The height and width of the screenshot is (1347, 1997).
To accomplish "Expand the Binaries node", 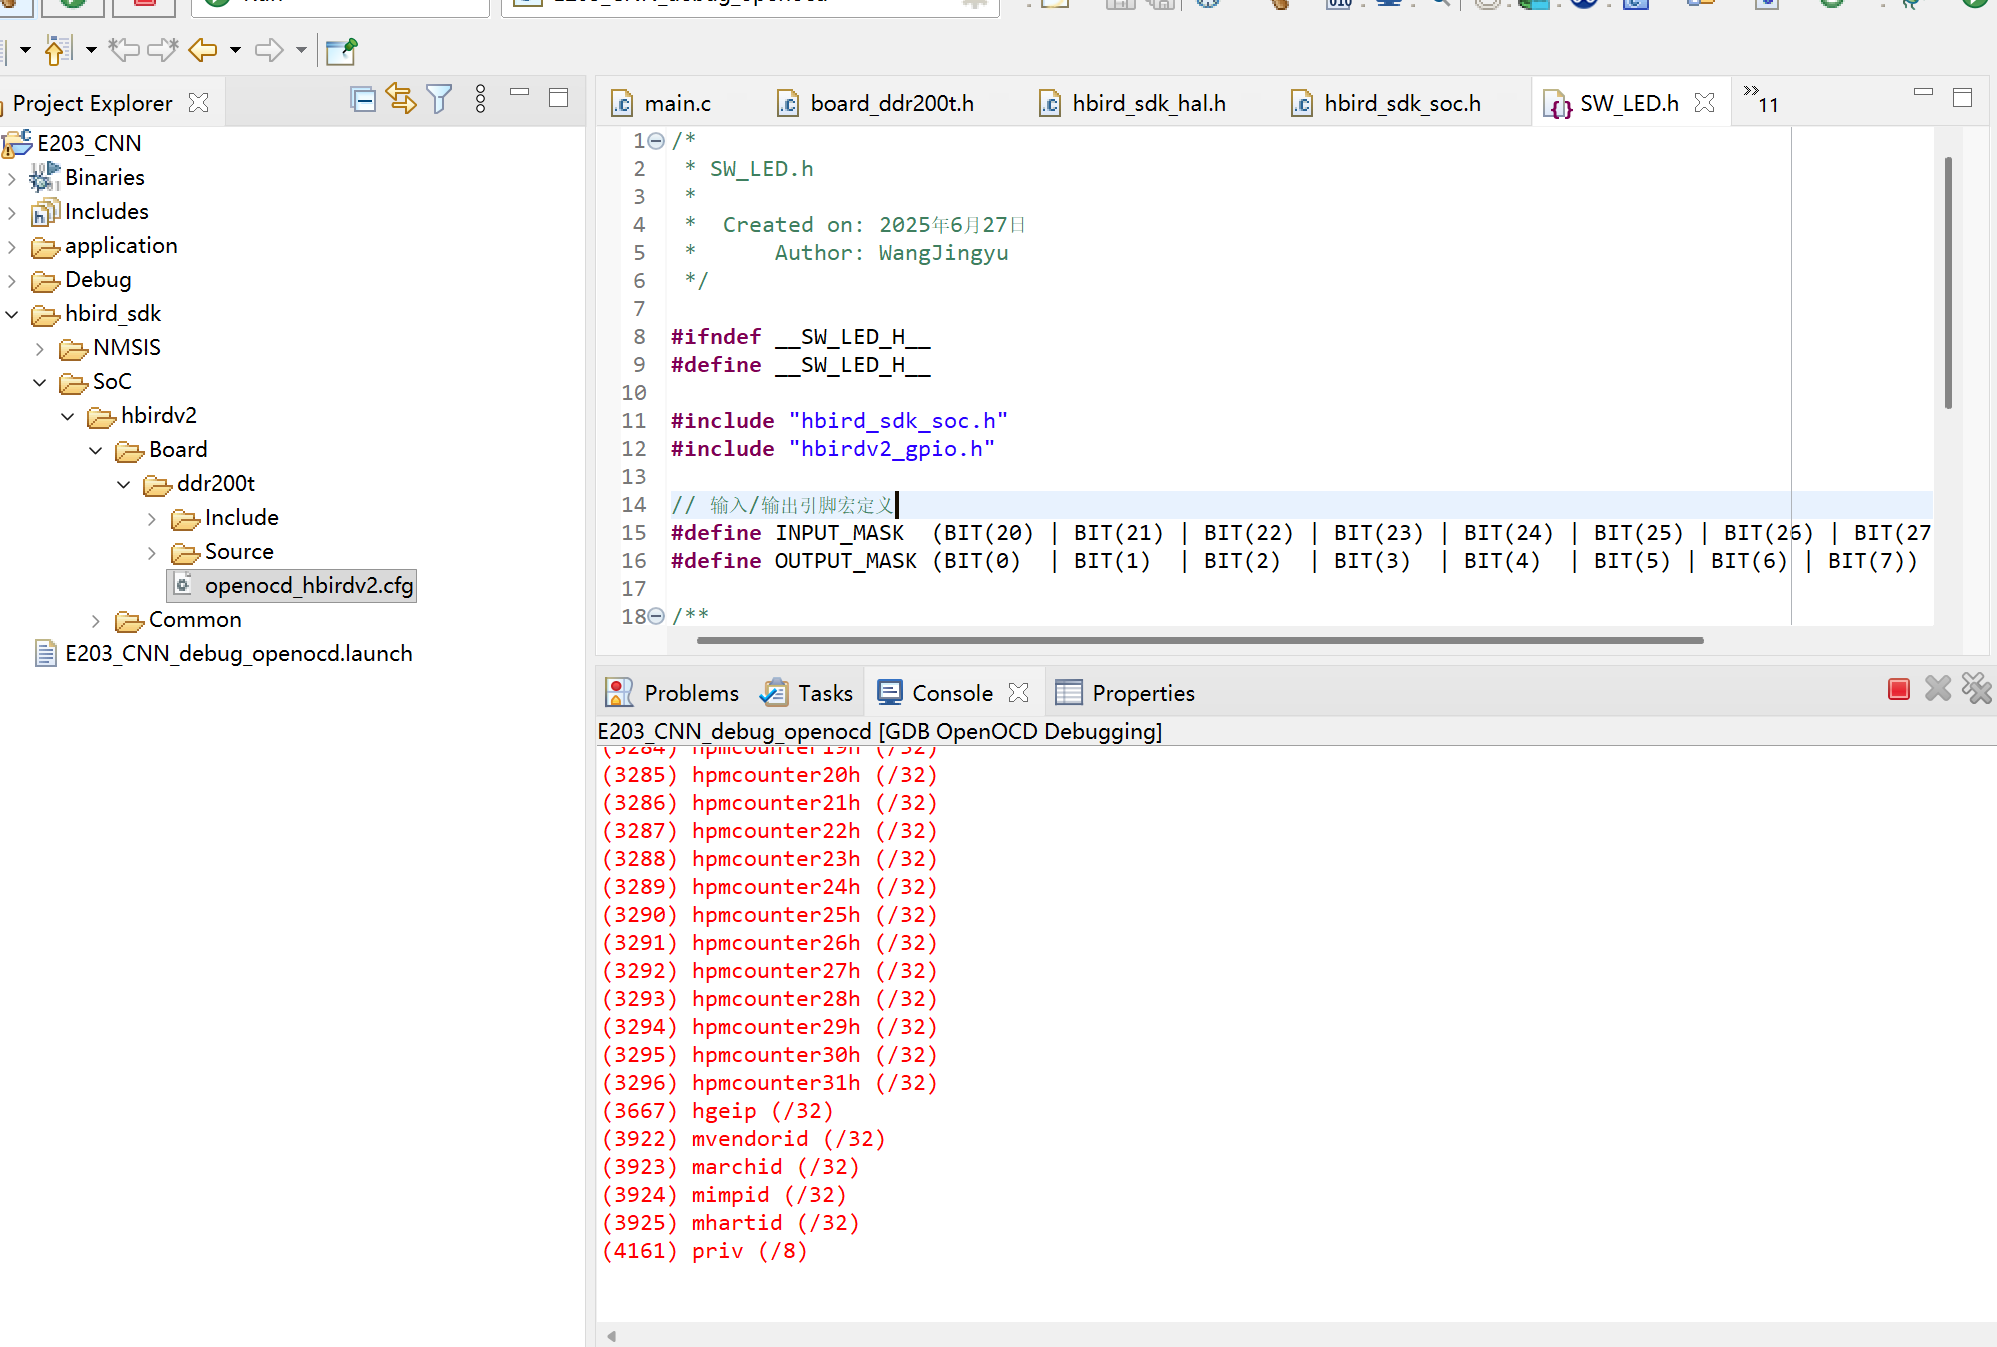I will pyautogui.click(x=12, y=178).
